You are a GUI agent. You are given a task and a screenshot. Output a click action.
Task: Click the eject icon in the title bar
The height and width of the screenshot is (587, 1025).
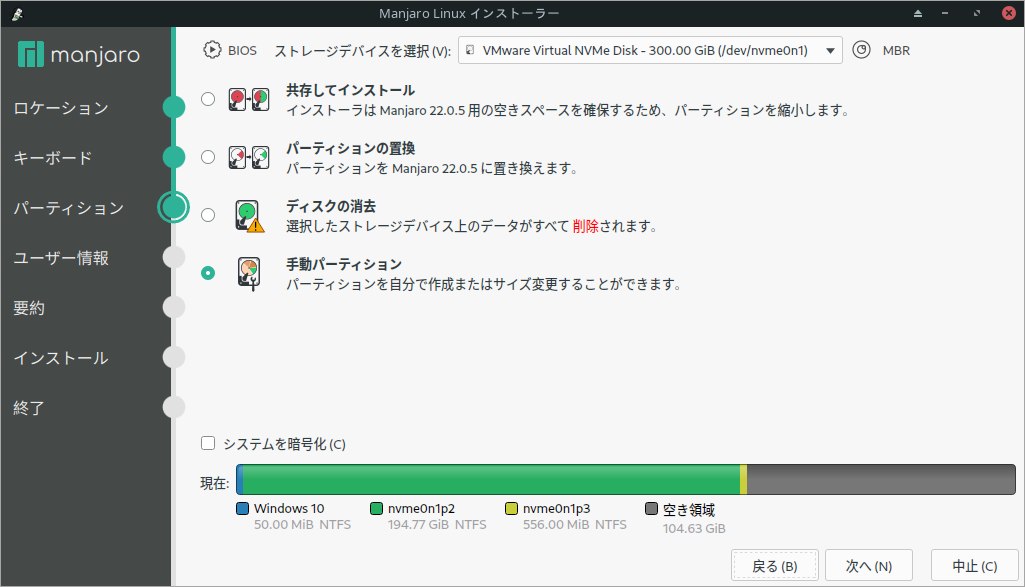point(918,13)
